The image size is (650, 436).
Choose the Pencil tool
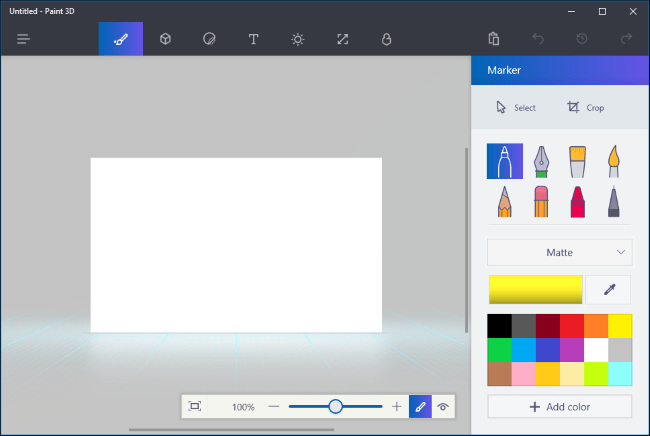pos(504,201)
